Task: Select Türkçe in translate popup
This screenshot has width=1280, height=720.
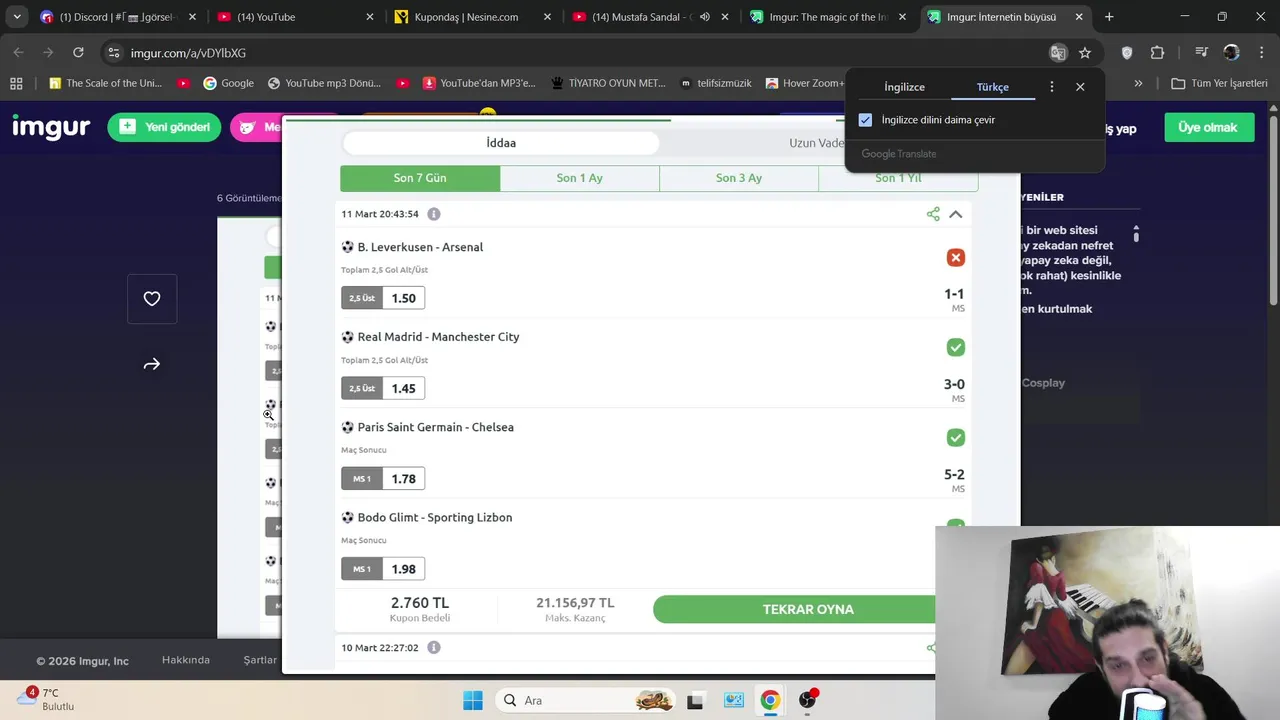Action: pos(993,87)
